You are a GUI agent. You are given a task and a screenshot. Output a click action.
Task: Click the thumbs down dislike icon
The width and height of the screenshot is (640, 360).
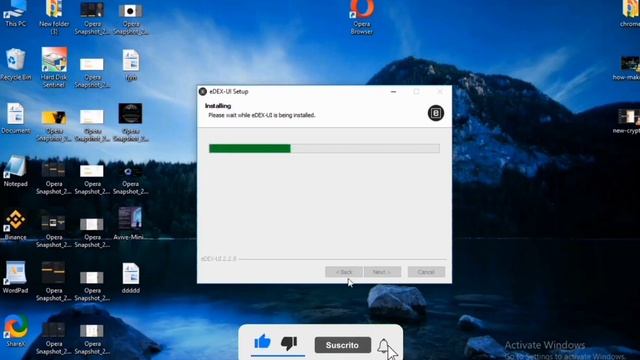pyautogui.click(x=289, y=343)
